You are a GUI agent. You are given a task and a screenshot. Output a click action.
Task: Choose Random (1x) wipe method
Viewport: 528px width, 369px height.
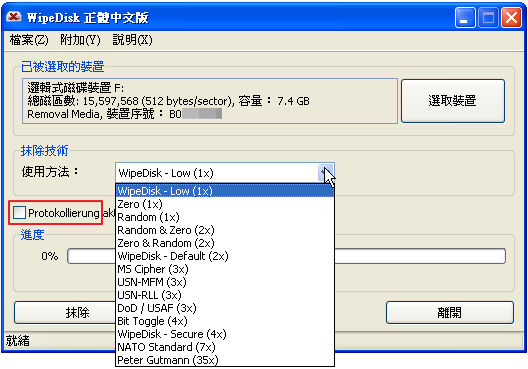click(225, 217)
